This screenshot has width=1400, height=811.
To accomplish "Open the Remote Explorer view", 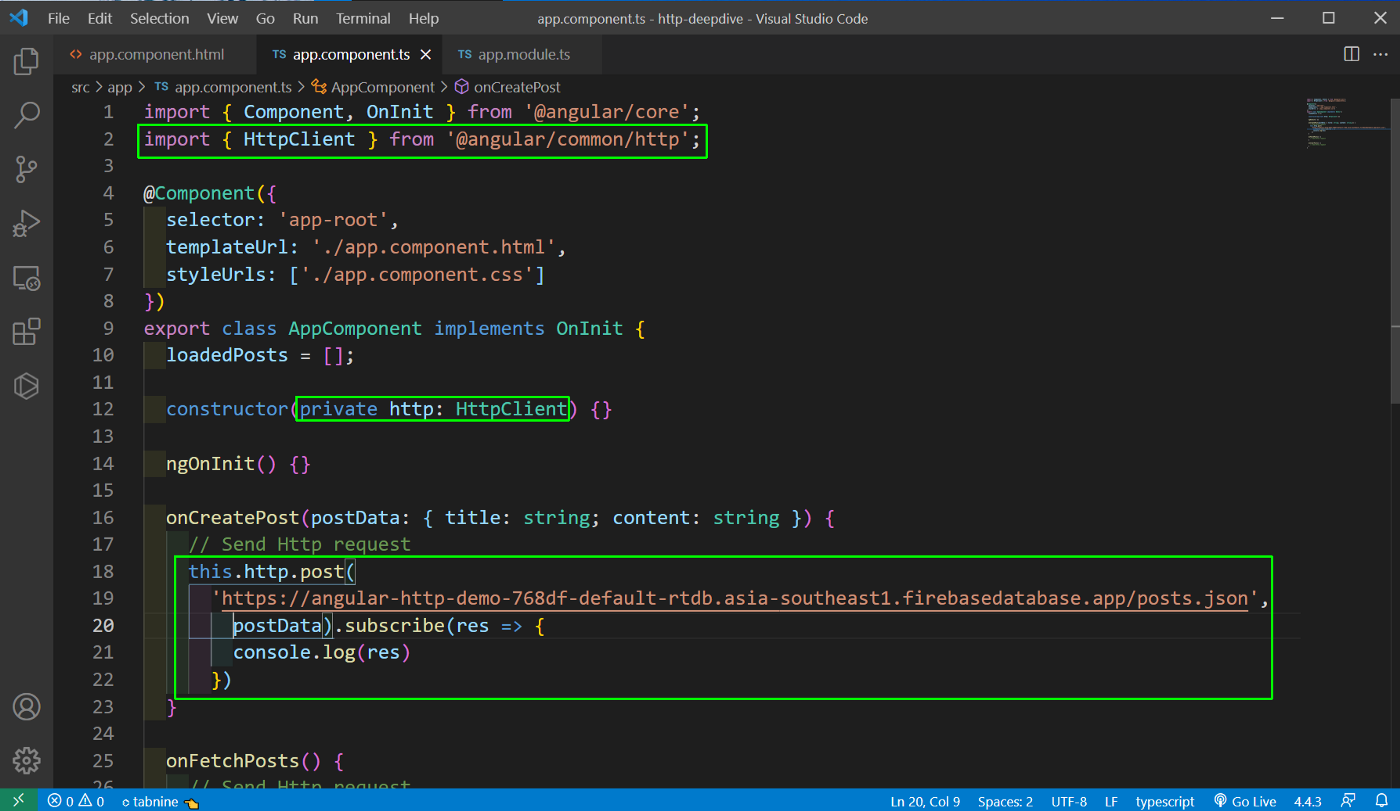I will (26, 278).
